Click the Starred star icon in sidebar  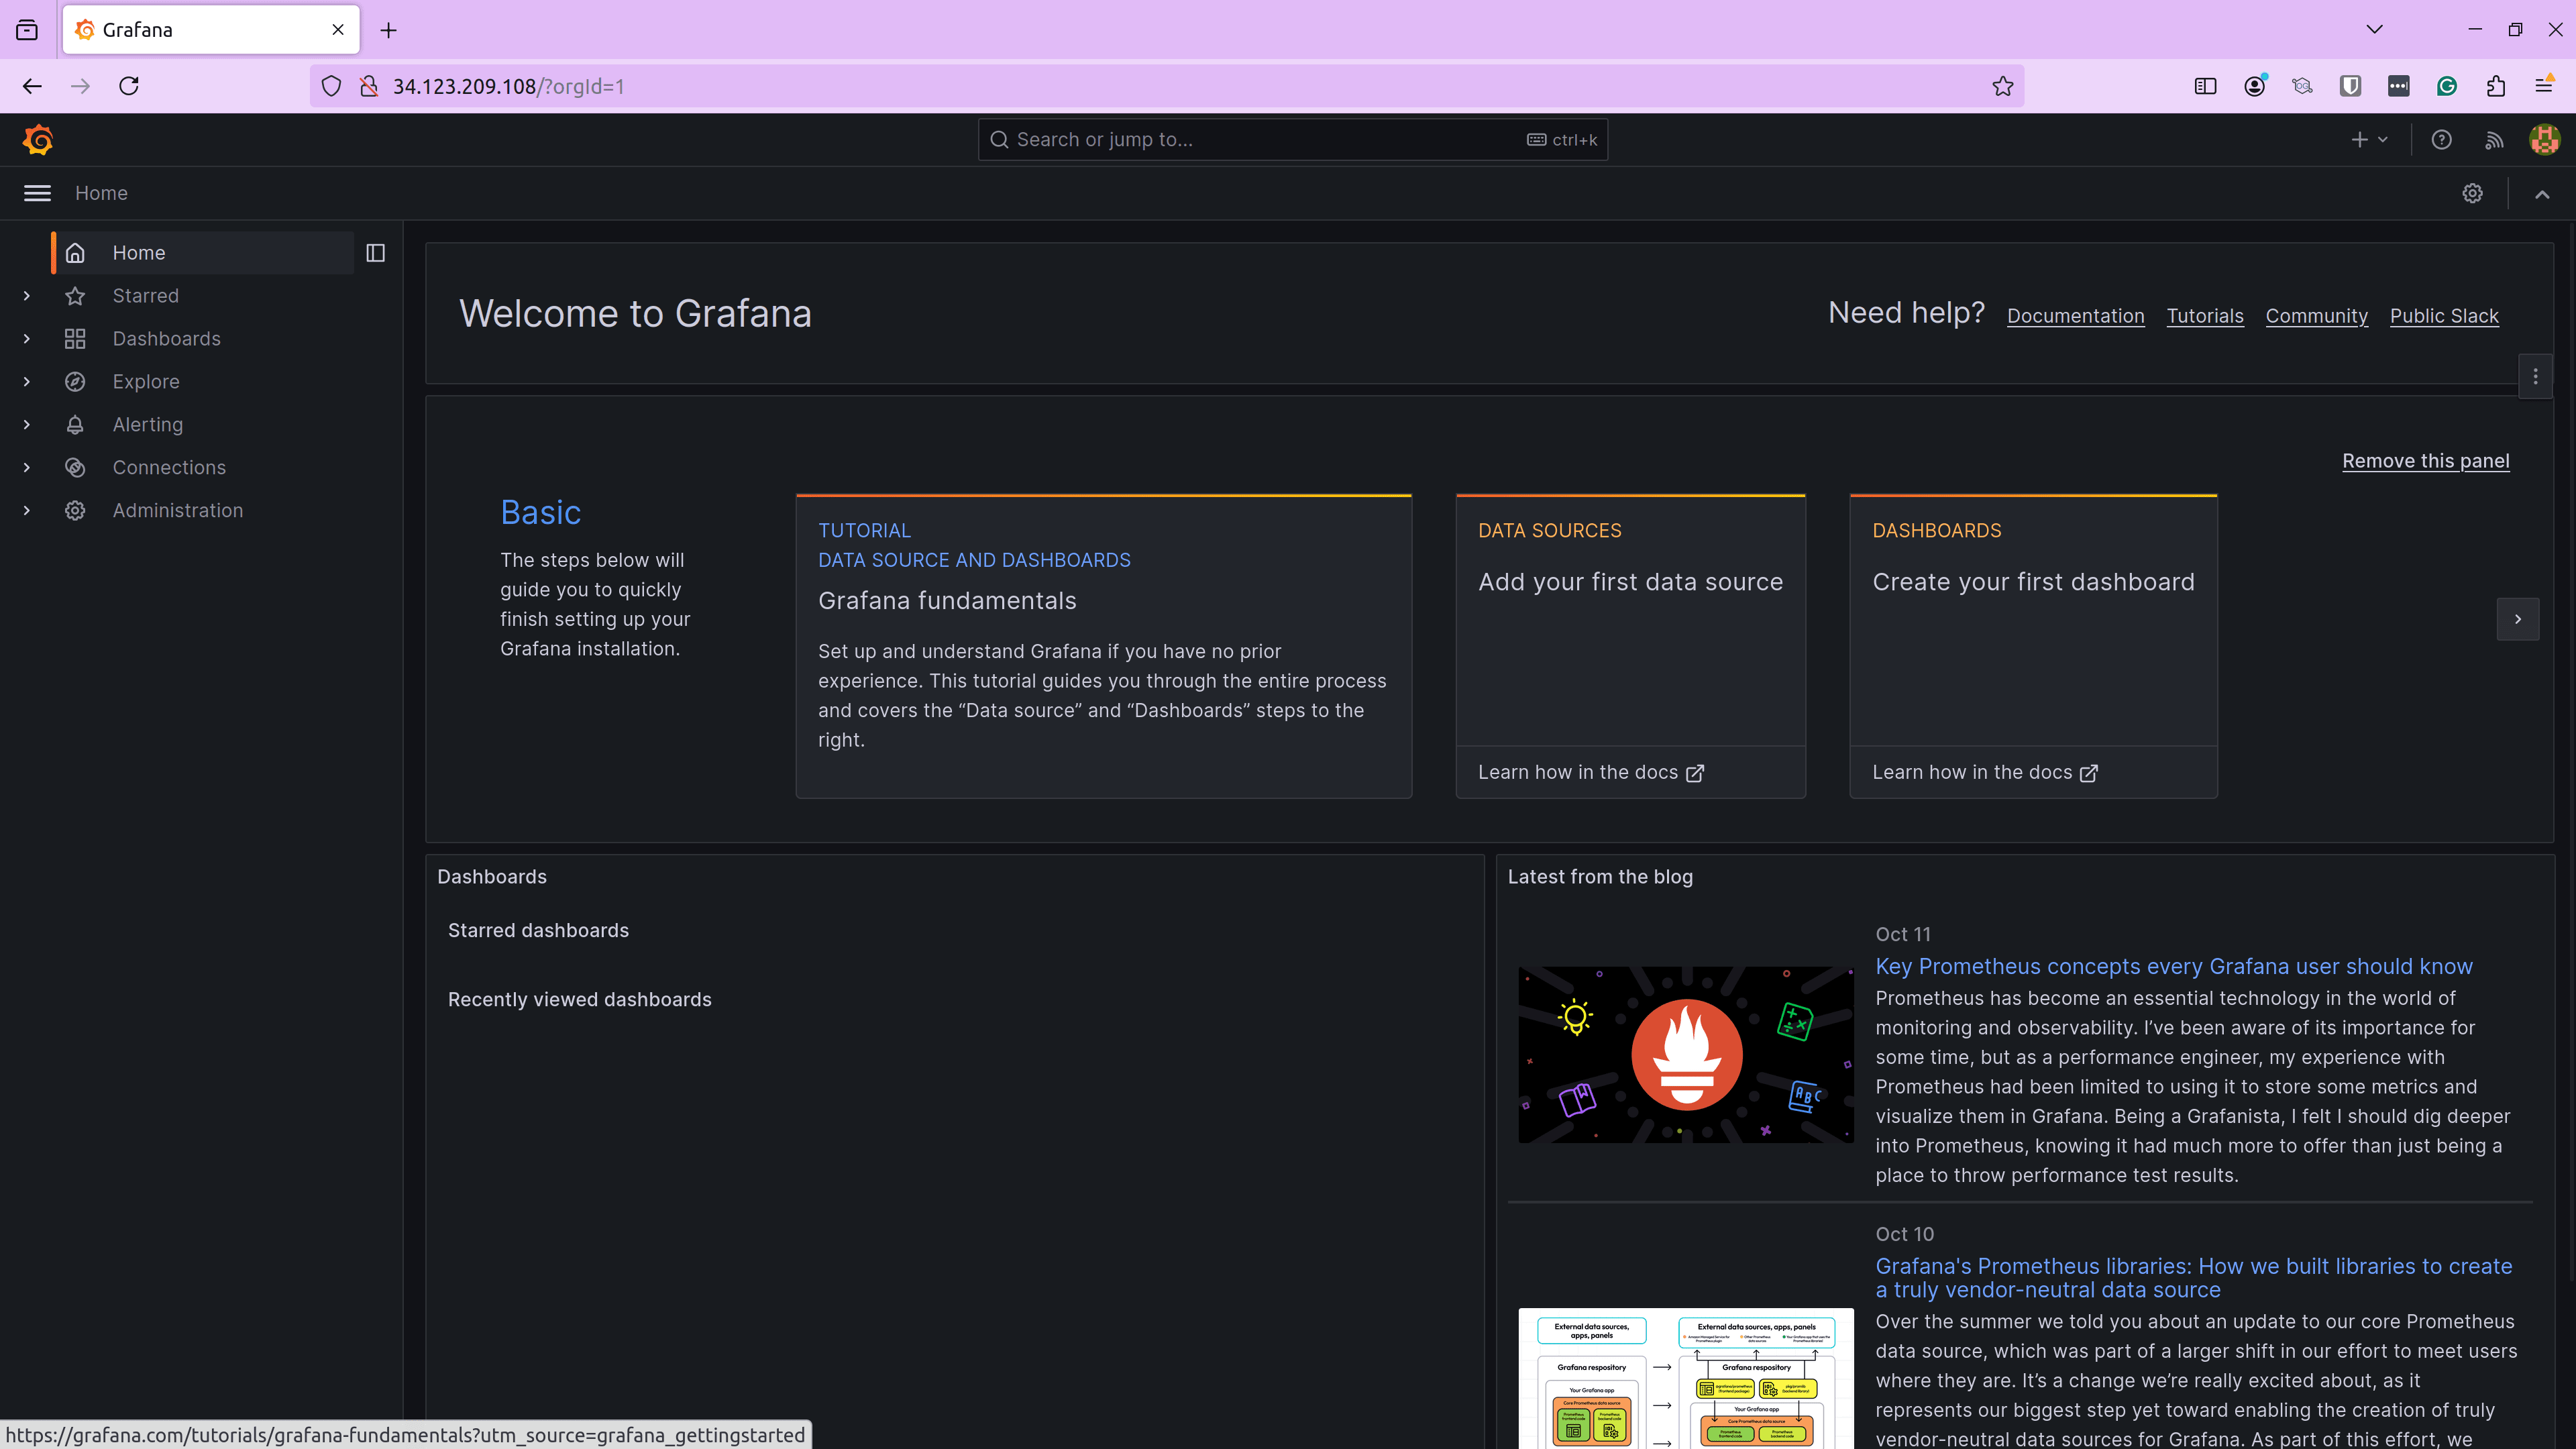point(75,296)
